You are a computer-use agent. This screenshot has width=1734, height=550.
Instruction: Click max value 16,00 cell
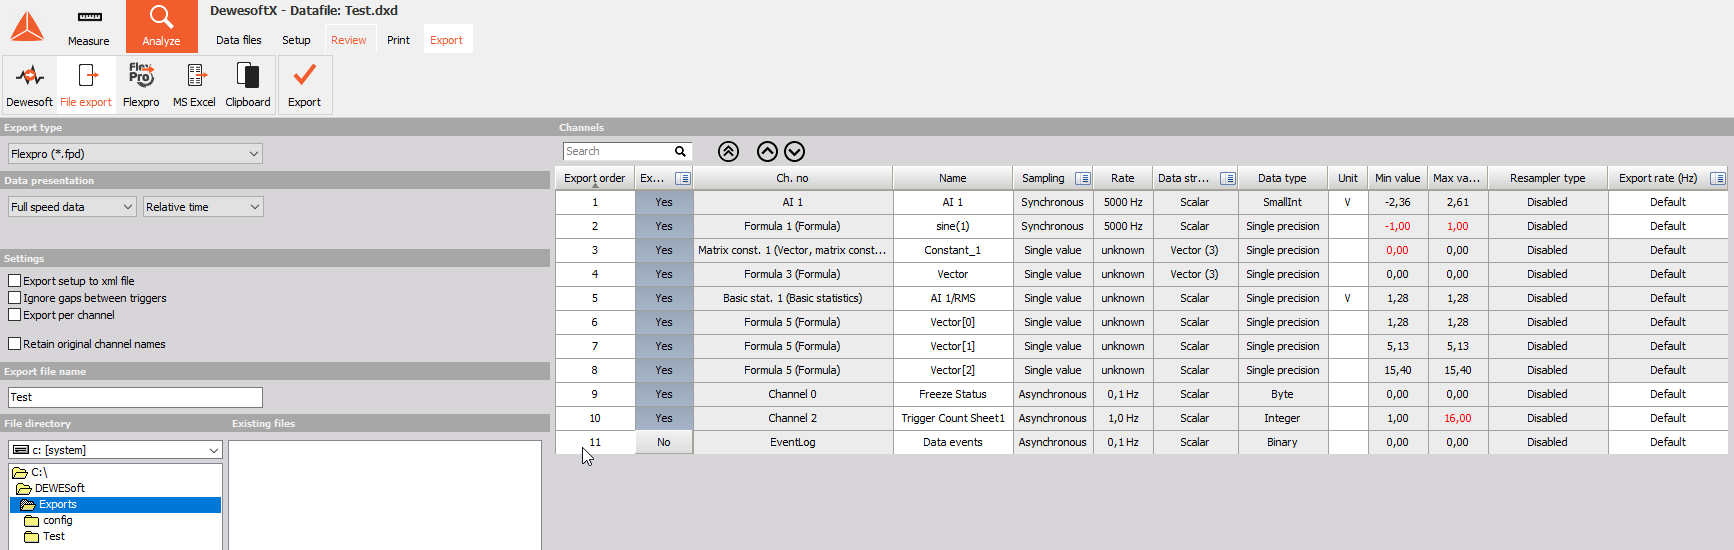tap(1457, 418)
